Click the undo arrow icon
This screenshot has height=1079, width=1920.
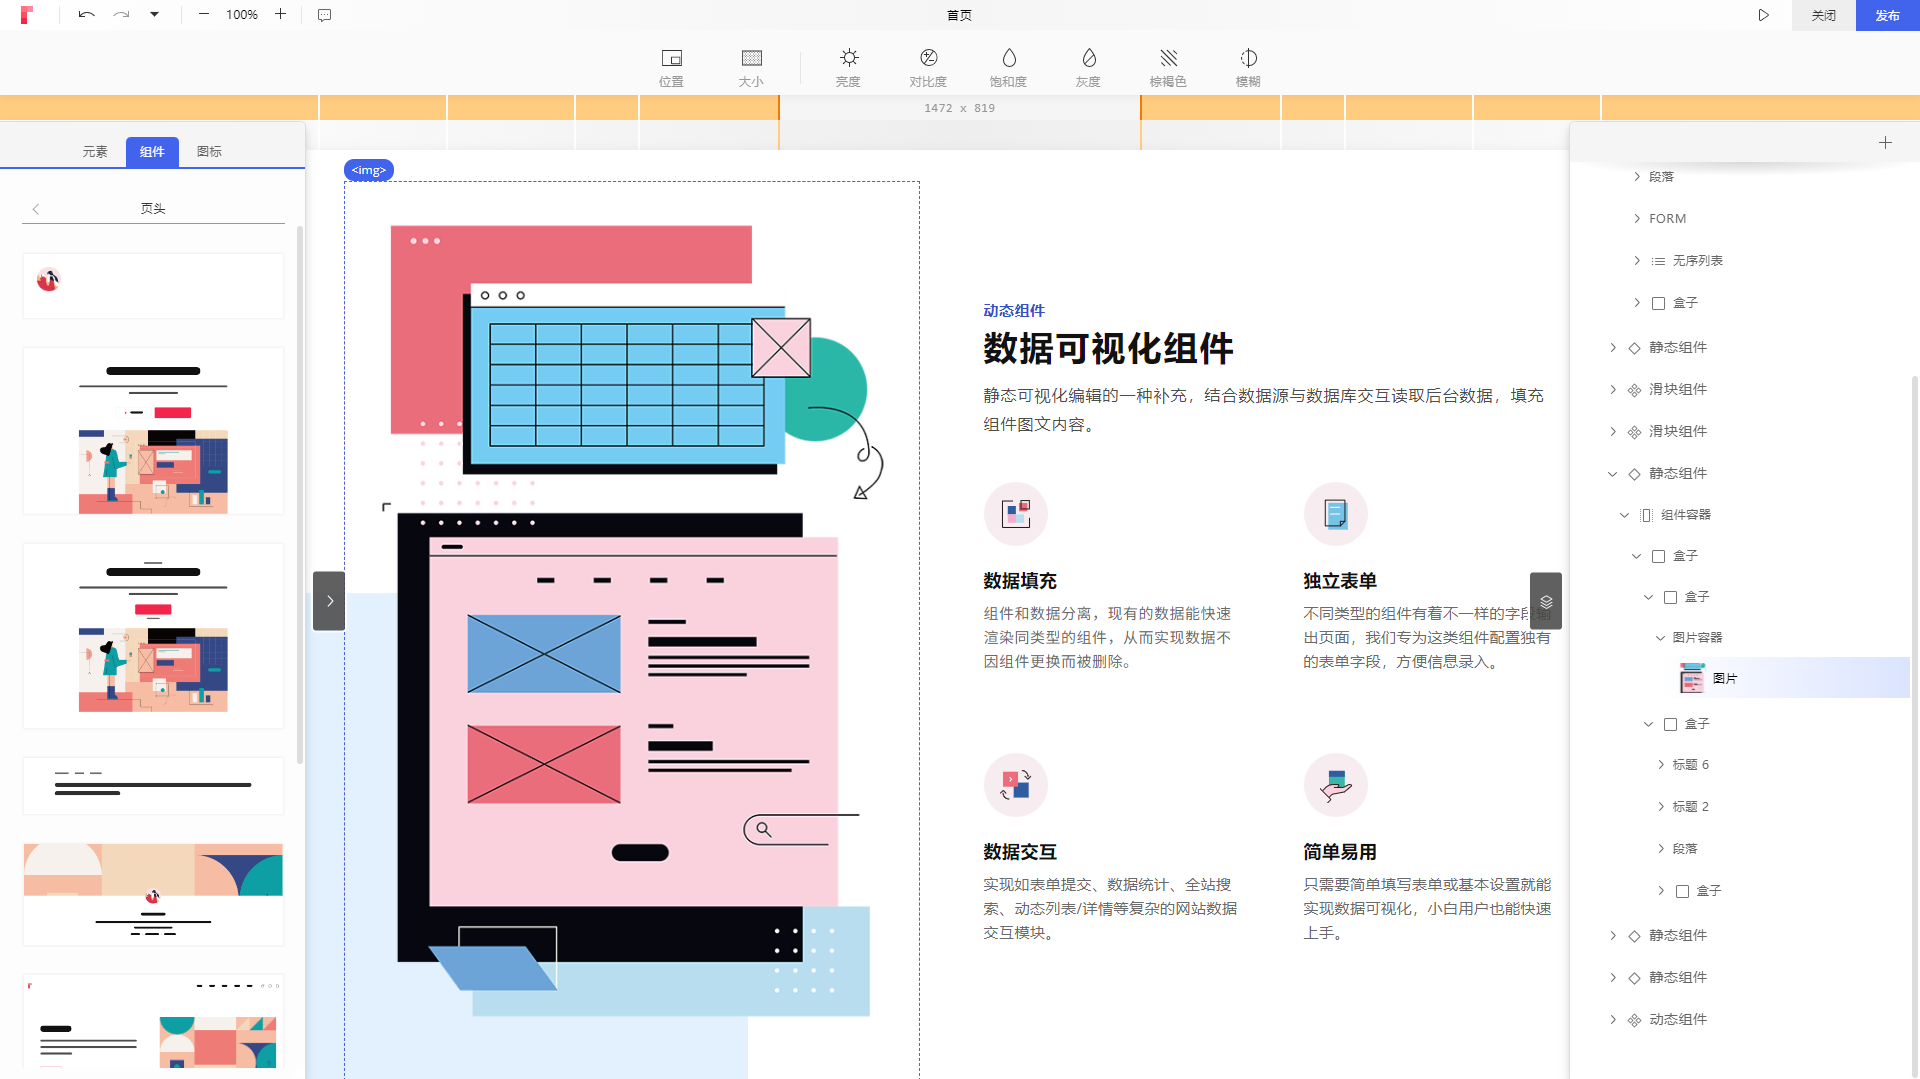[x=87, y=15]
